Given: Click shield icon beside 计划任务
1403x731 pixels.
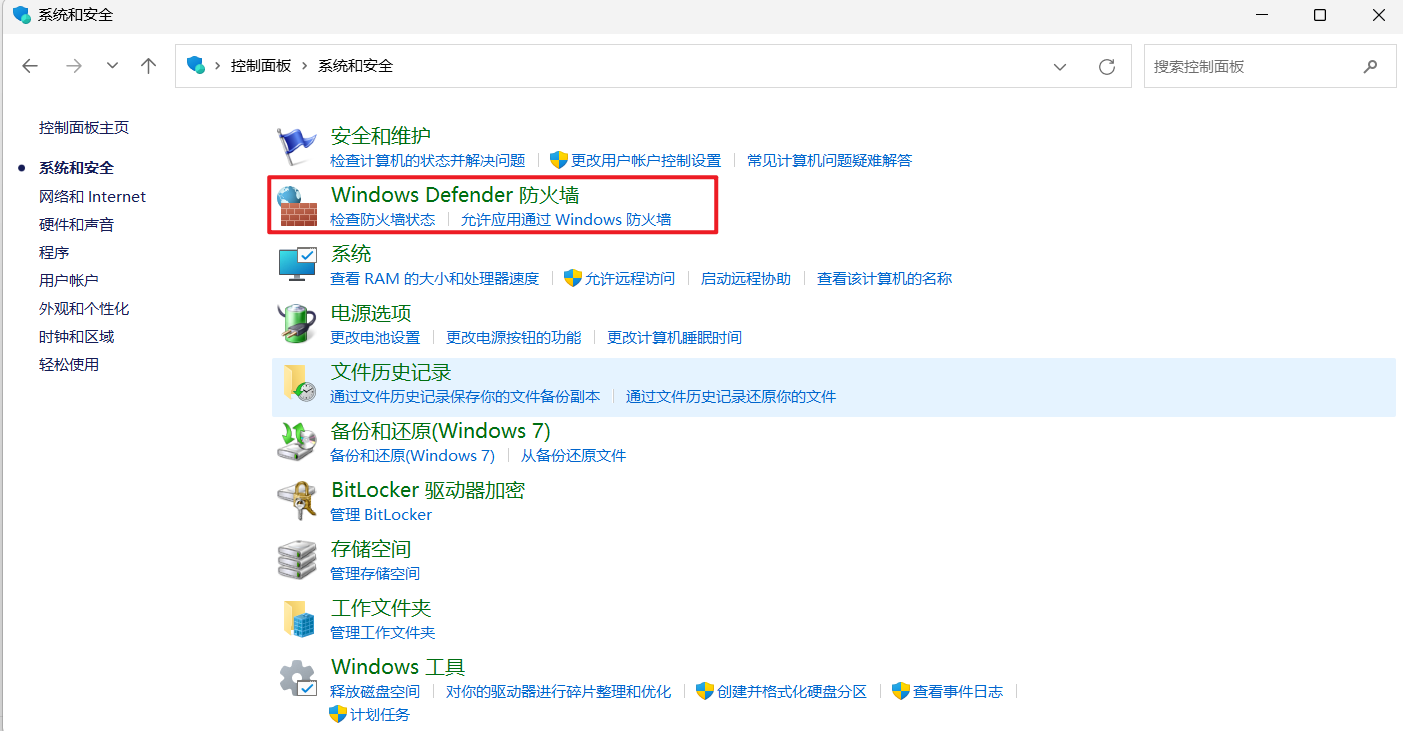Looking at the screenshot, I should pyautogui.click(x=338, y=714).
